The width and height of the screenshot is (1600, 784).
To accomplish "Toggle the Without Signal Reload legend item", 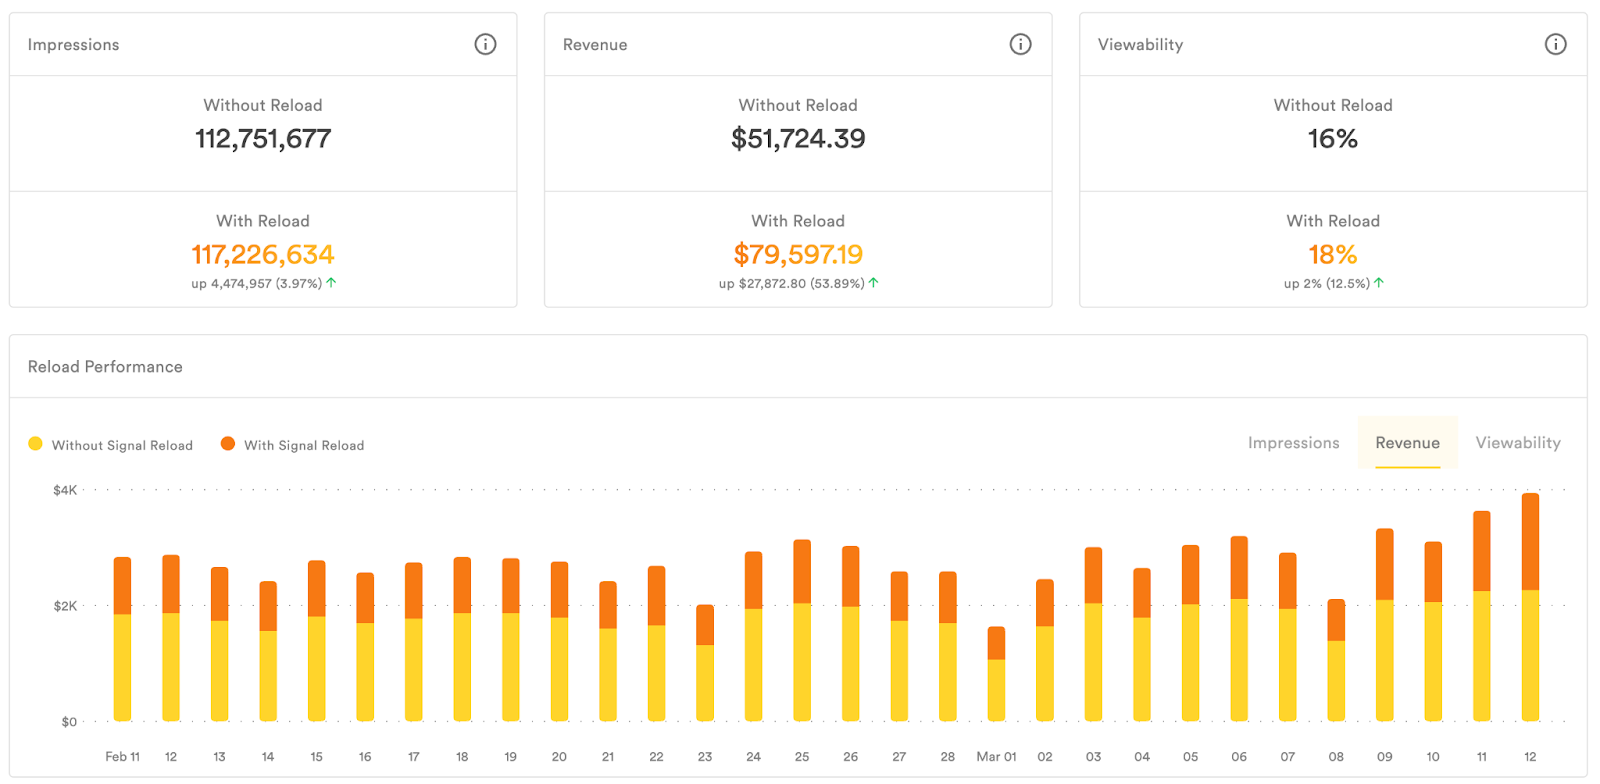I will click(x=122, y=445).
